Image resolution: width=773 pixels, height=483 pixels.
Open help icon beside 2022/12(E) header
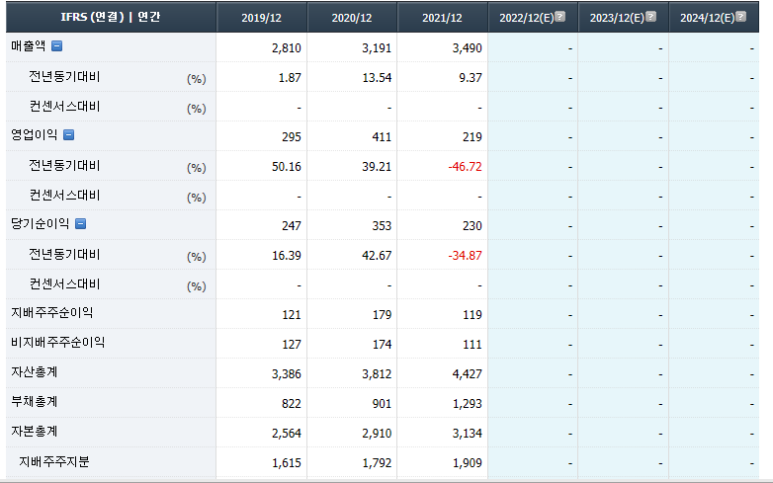click(x=560, y=16)
